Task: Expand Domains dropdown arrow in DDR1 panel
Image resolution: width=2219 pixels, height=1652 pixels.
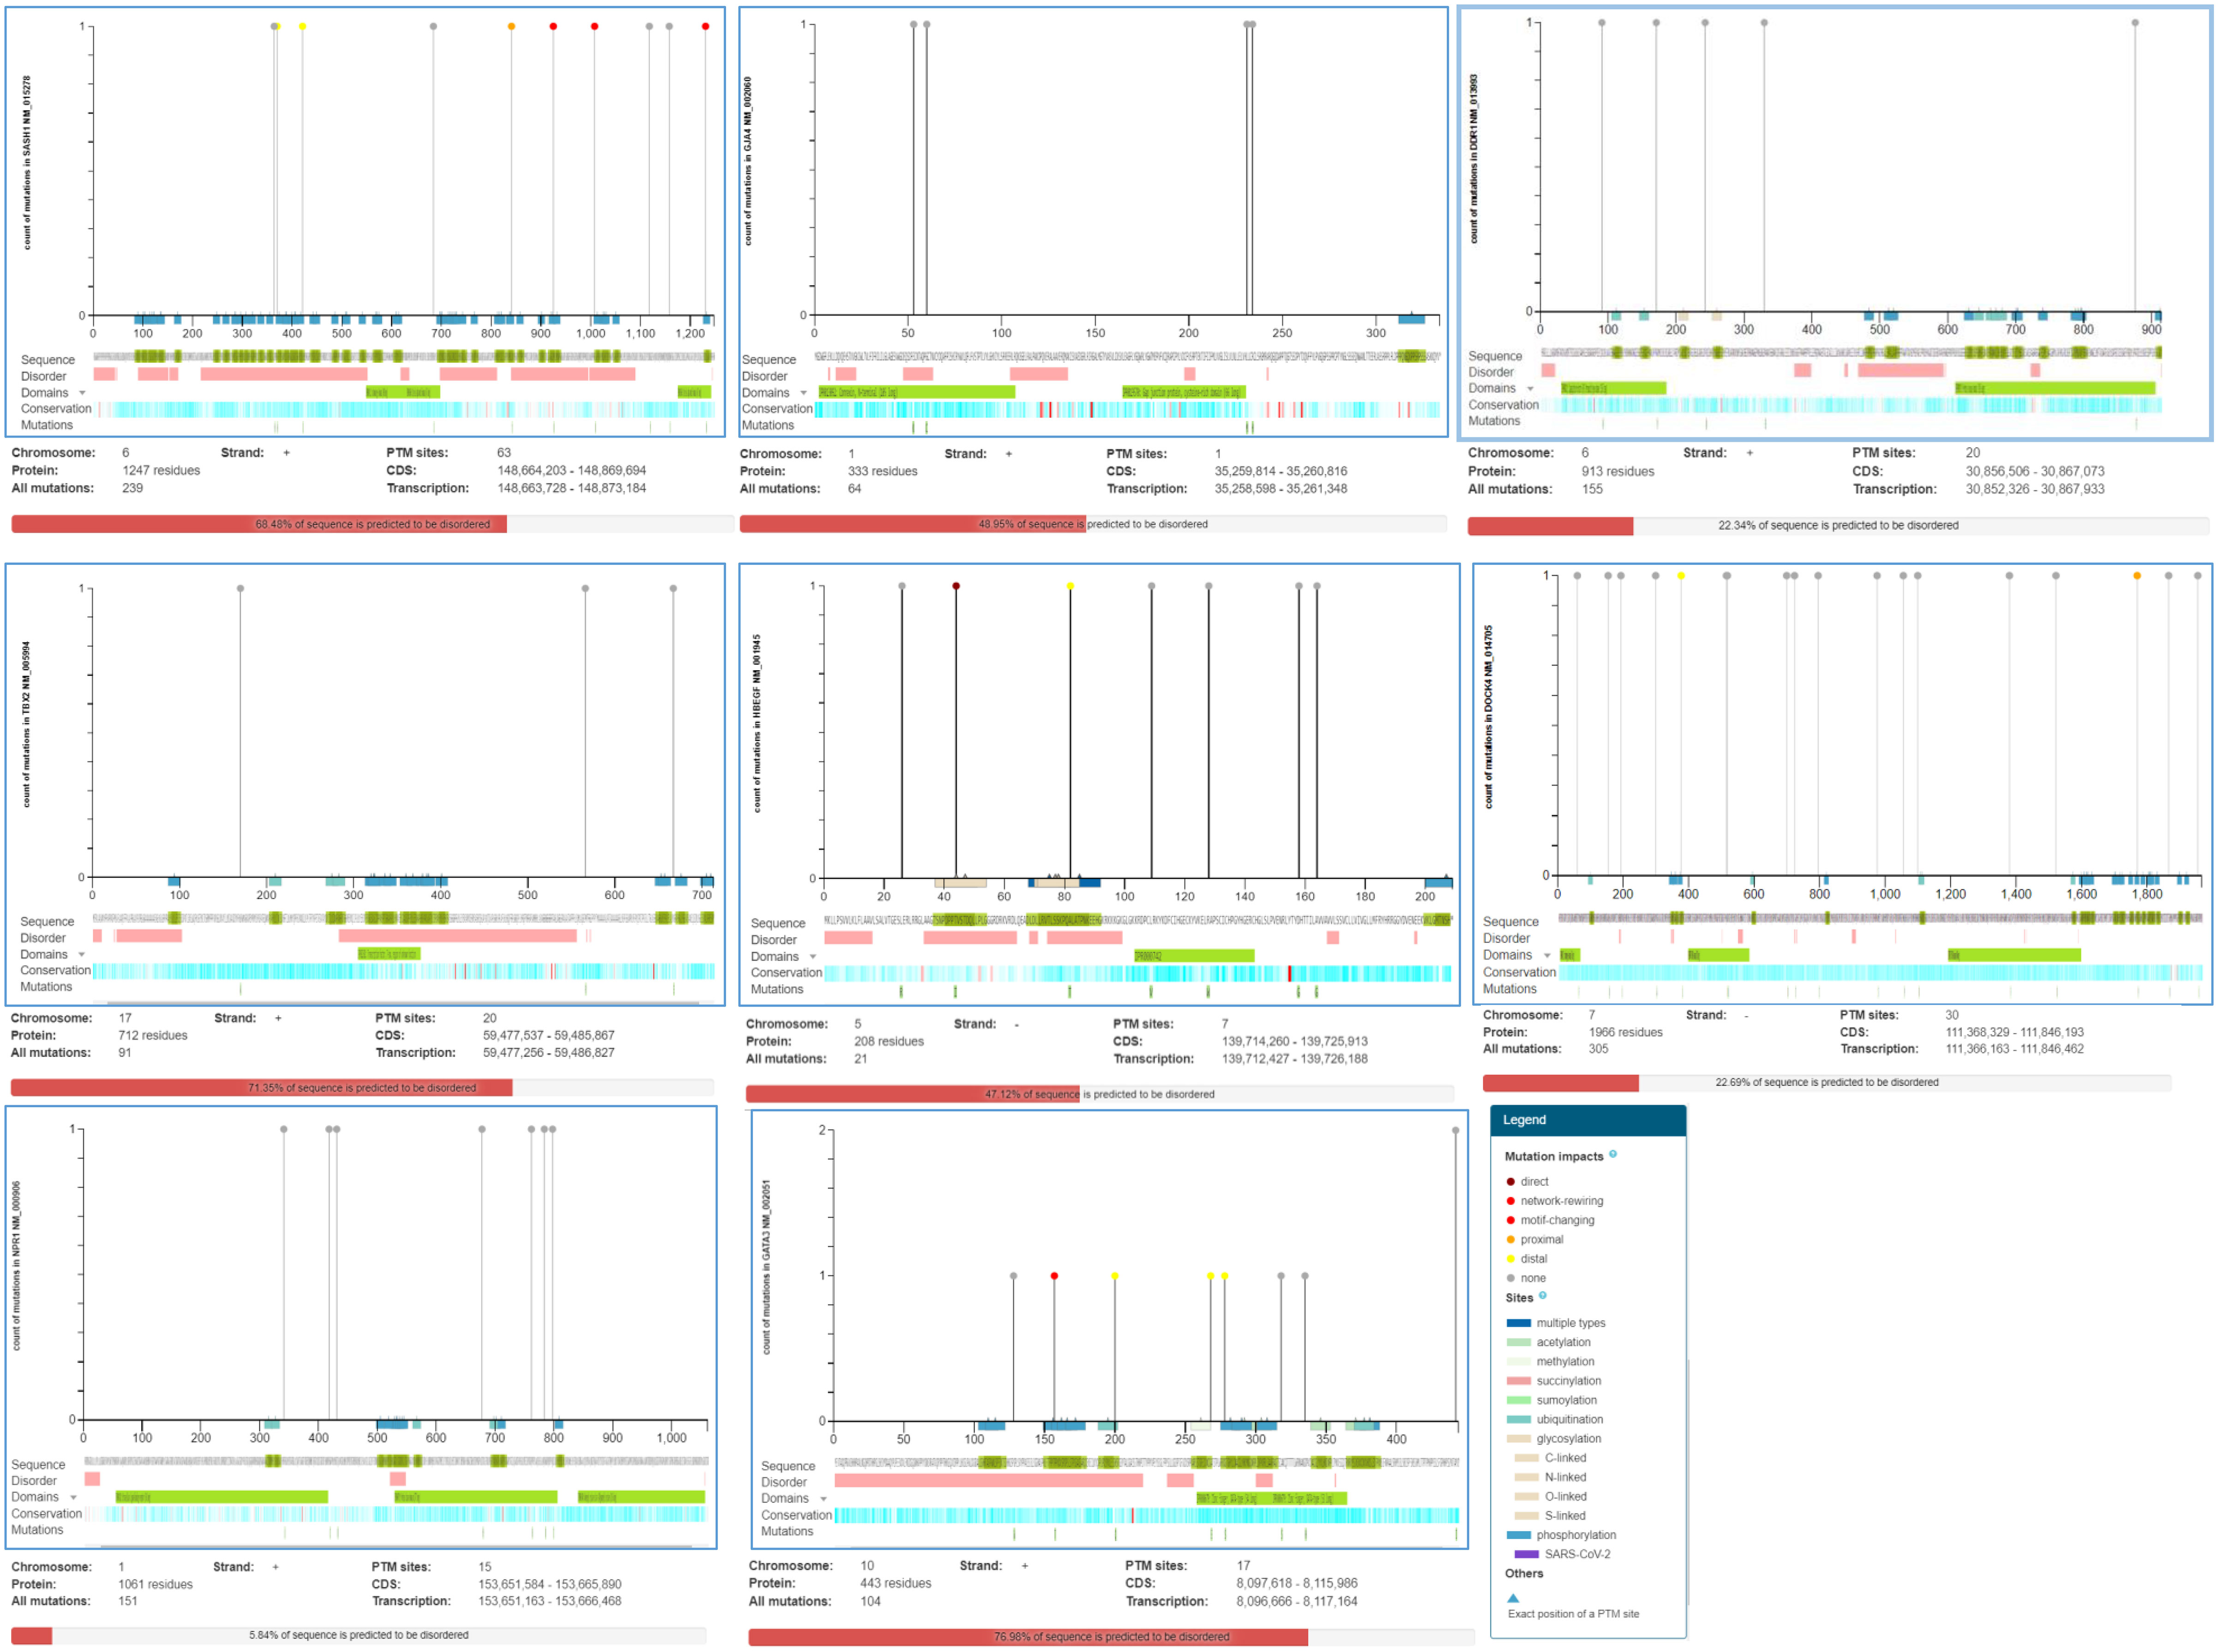Action: [x=1530, y=389]
